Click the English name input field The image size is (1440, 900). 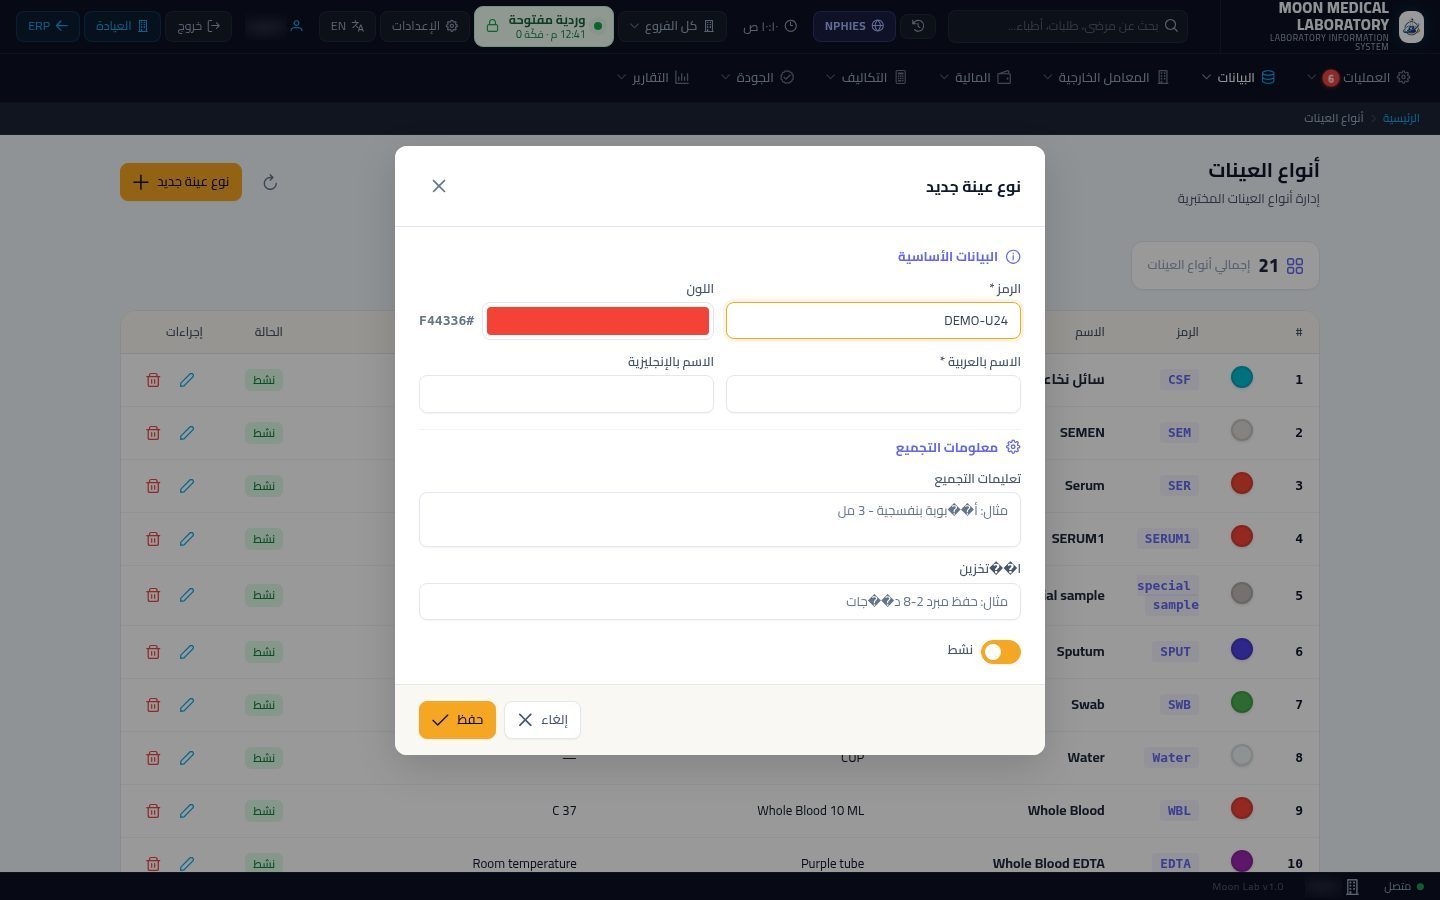pos(566,394)
